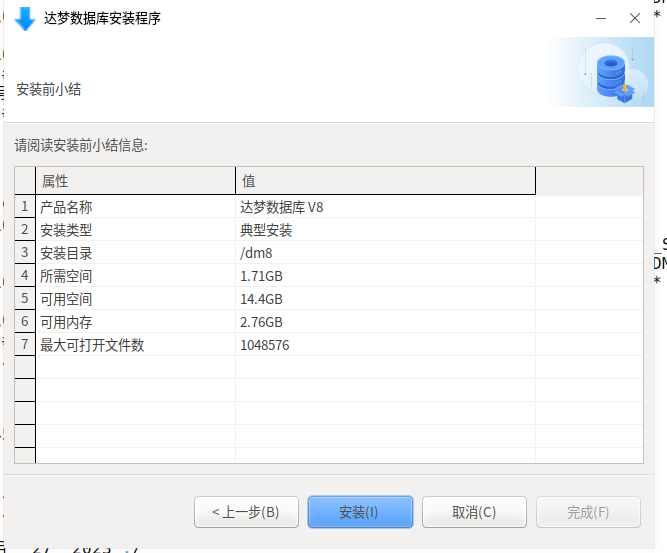Click row header number 1

click(25, 207)
